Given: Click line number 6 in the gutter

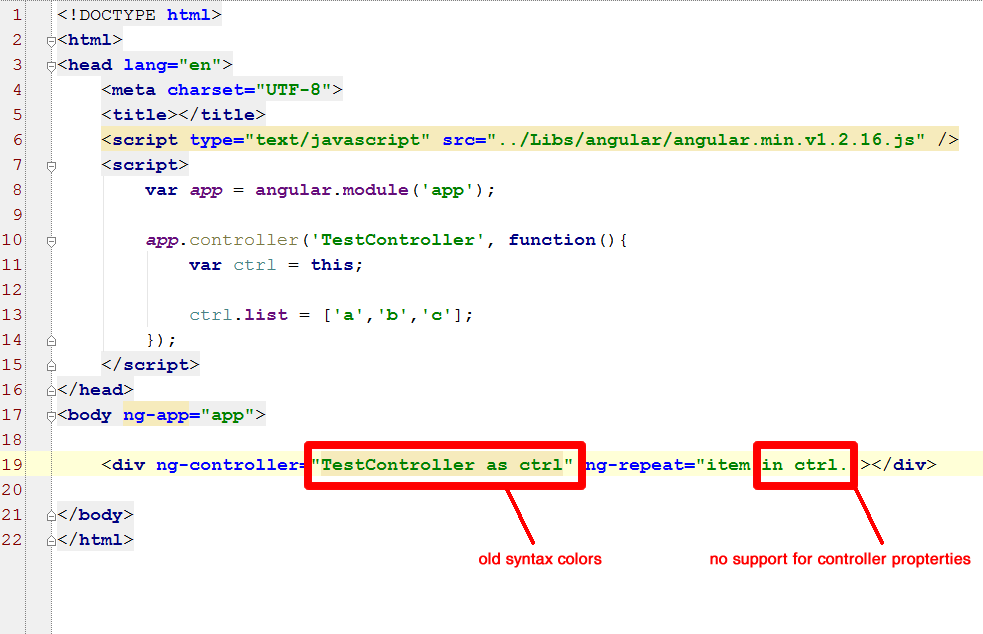Looking at the screenshot, I should 17,139.
